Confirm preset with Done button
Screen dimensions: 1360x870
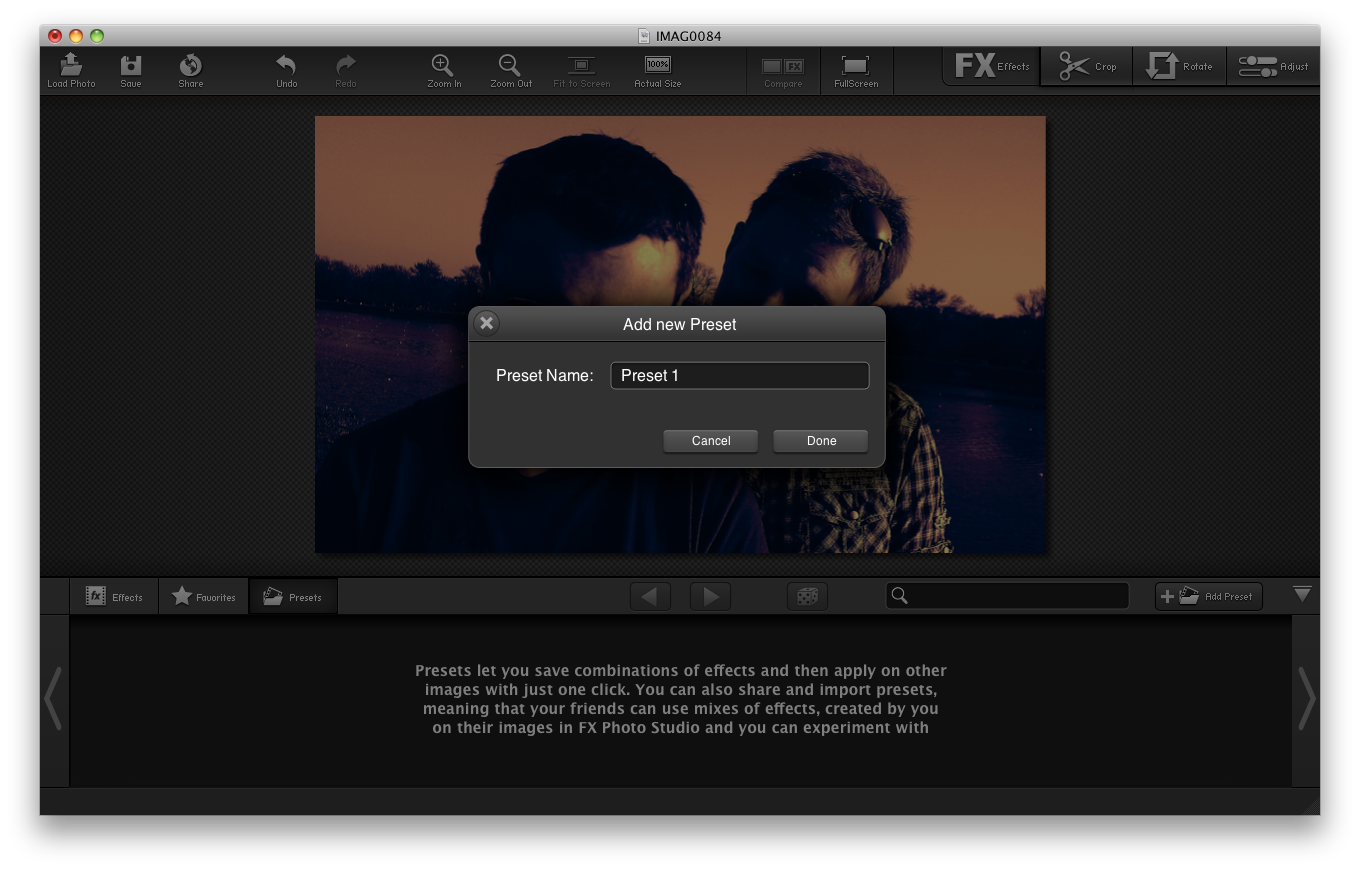[x=820, y=441]
